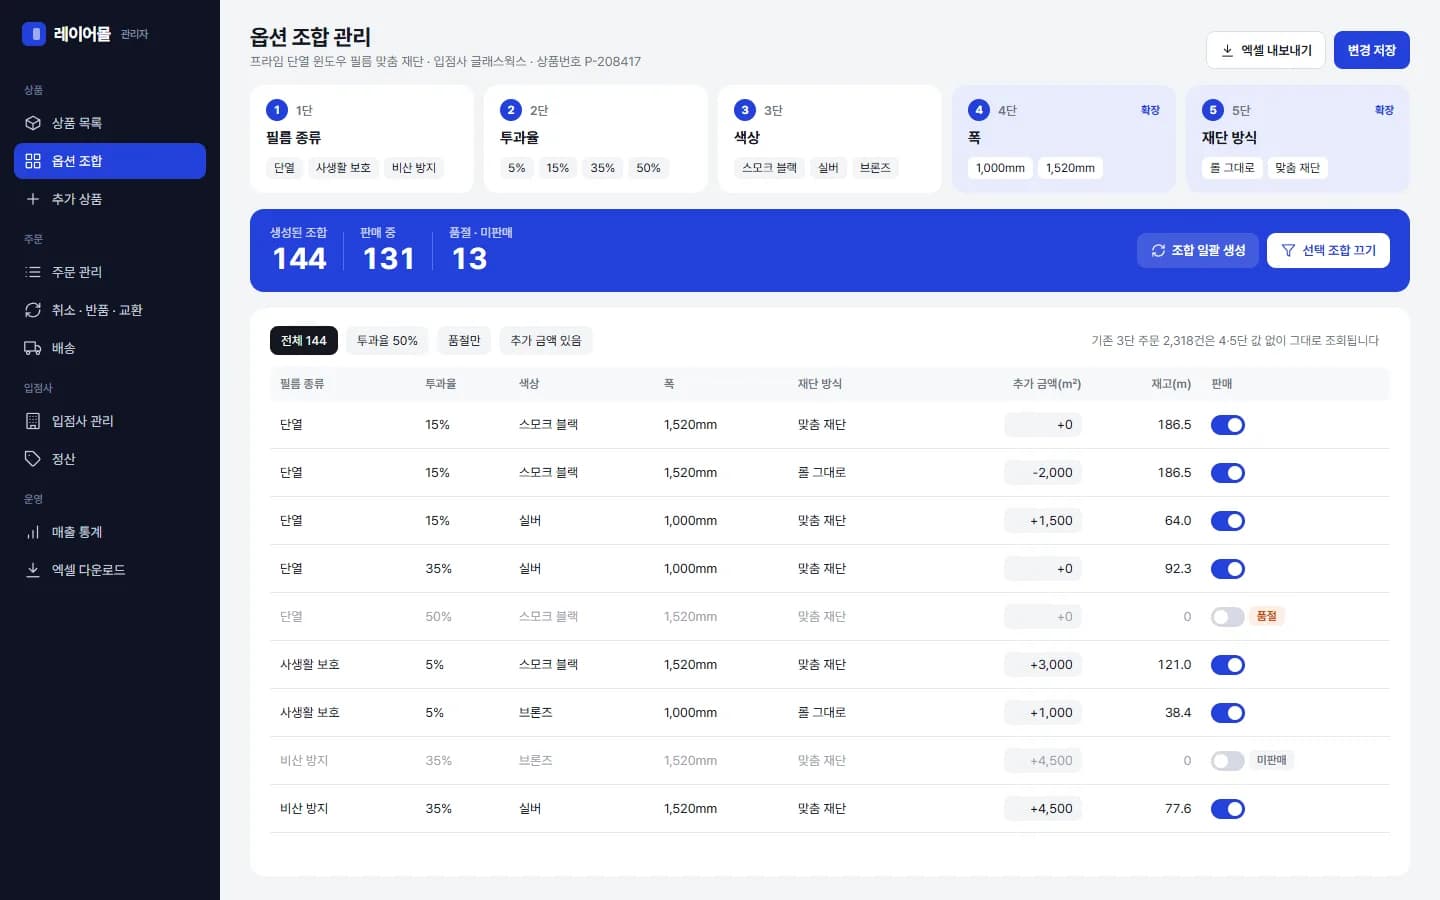Click the 1,520mm chip in 폭 card
Image resolution: width=1440 pixels, height=900 pixels.
1070,168
